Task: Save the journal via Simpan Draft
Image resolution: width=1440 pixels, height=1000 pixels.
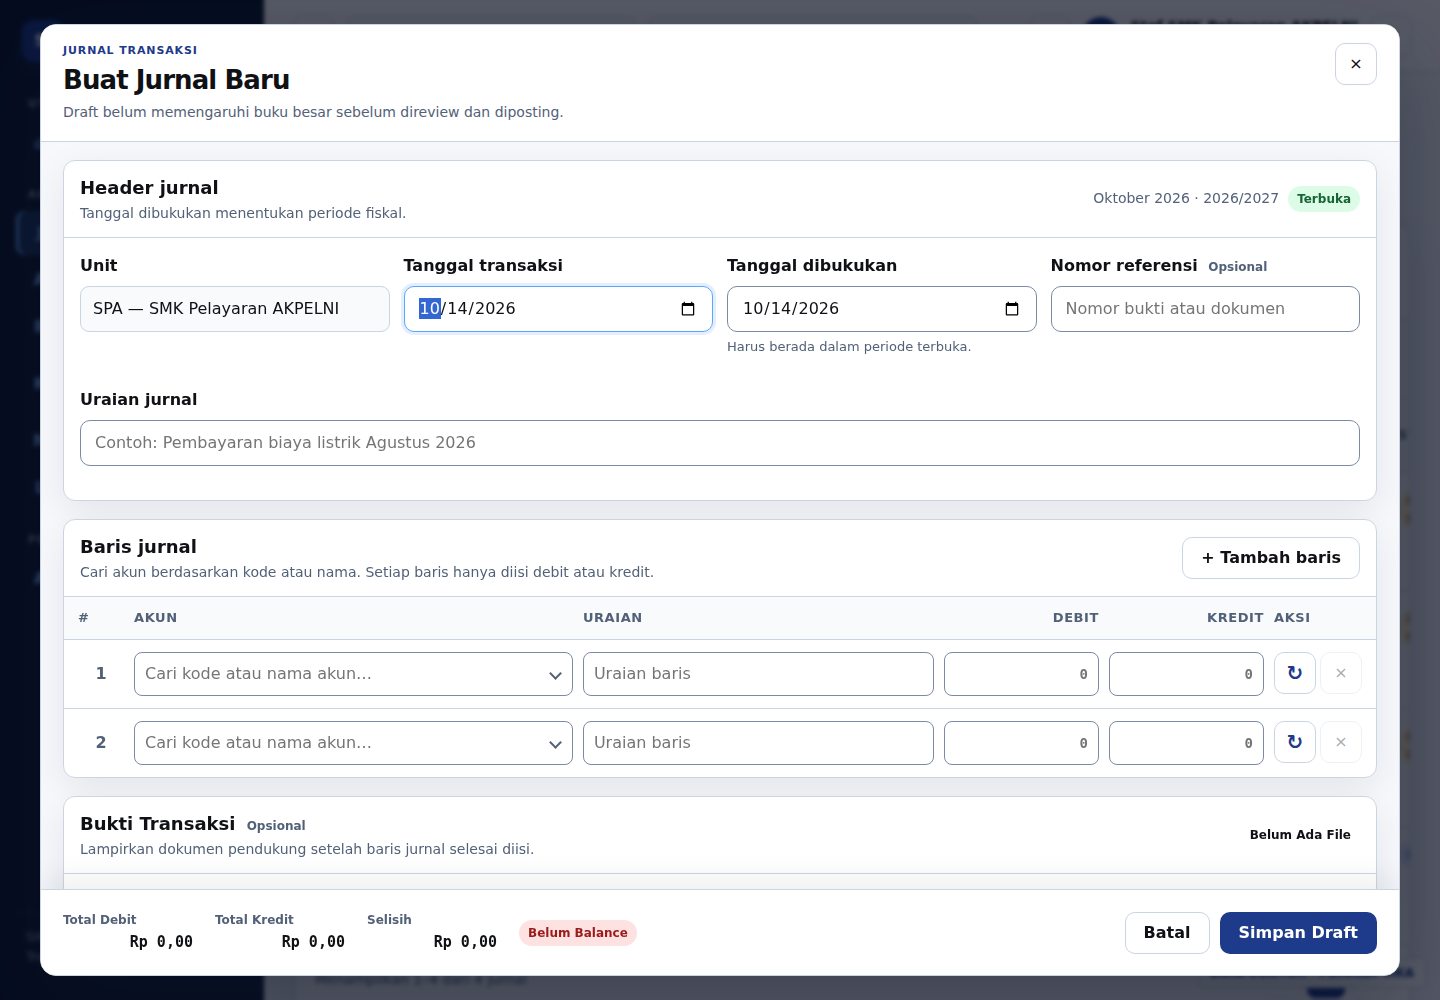Action: pos(1298,933)
